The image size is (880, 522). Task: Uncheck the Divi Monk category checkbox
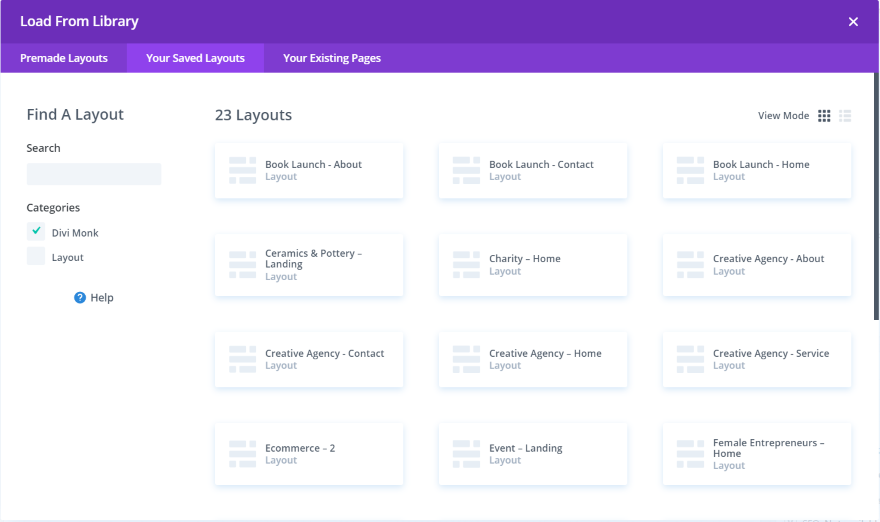point(36,231)
